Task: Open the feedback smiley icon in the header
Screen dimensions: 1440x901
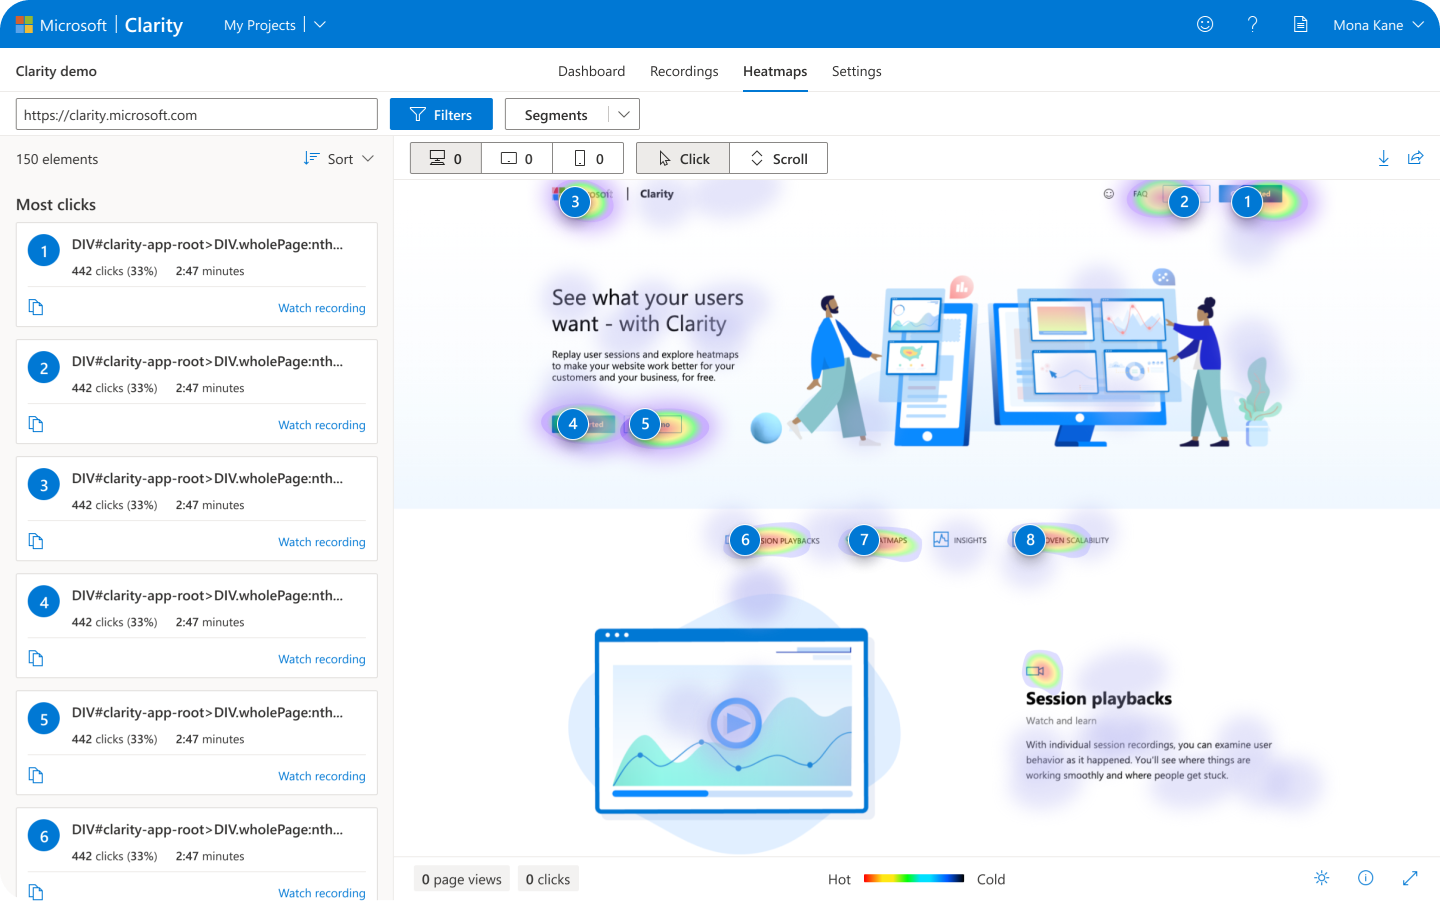Action: [1204, 24]
